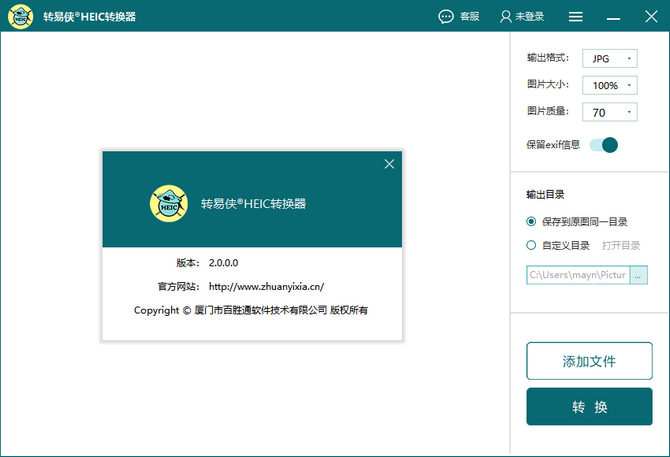Close the main application window
The image size is (670, 457).
651,17
